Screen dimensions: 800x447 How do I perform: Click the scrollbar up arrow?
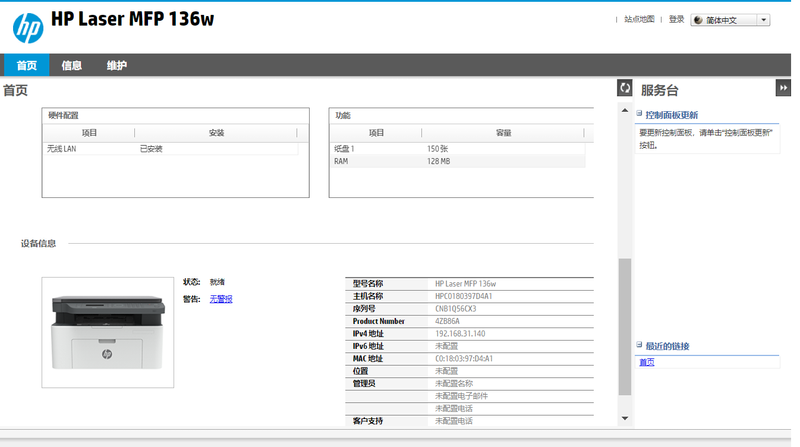(x=625, y=110)
